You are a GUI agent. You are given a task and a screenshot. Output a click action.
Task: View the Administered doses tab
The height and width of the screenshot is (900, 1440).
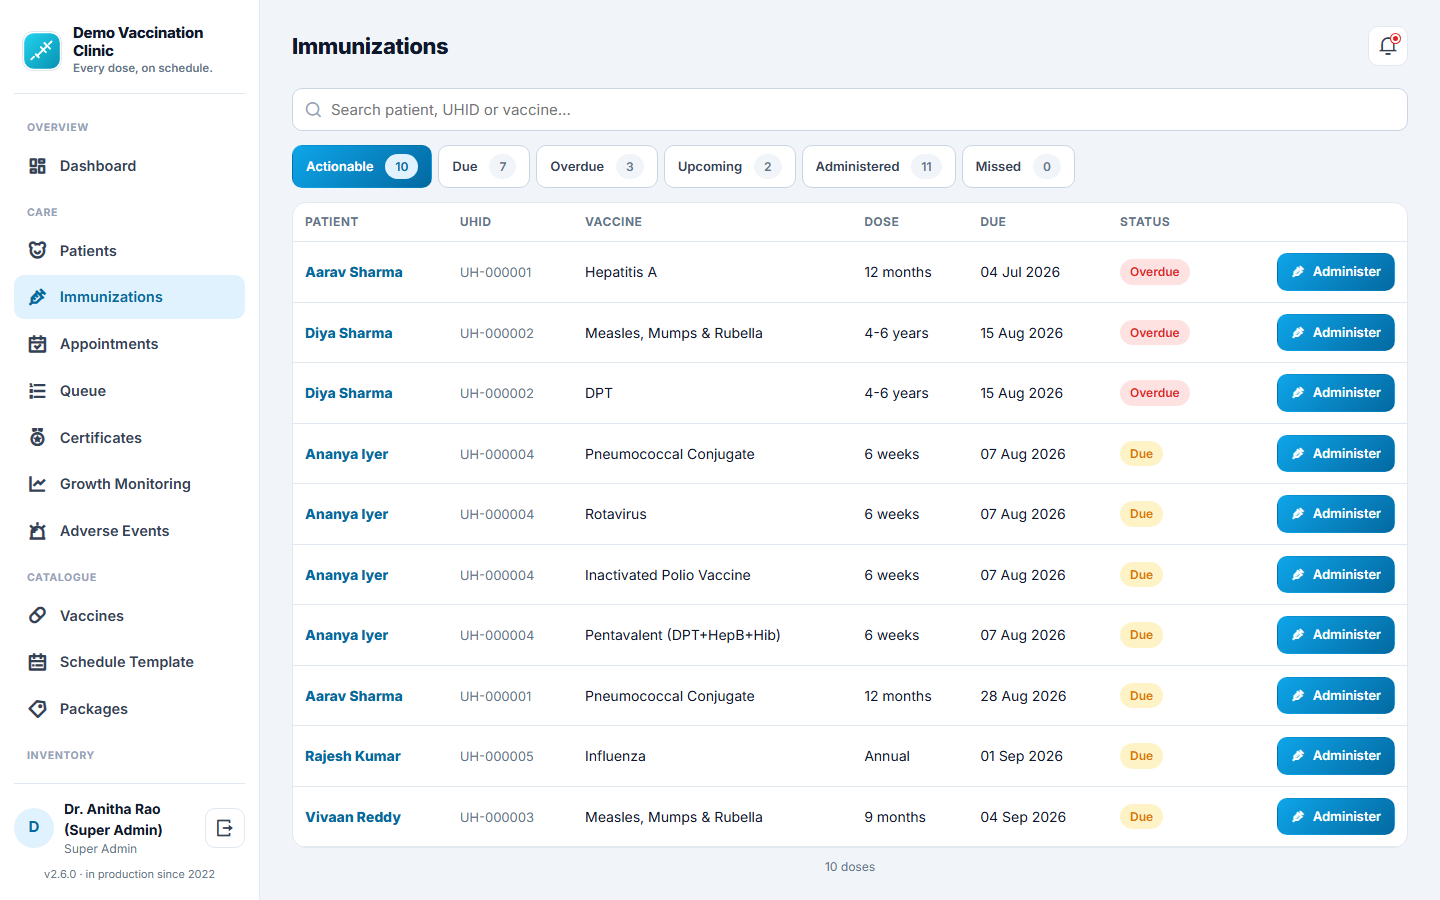[x=878, y=167]
